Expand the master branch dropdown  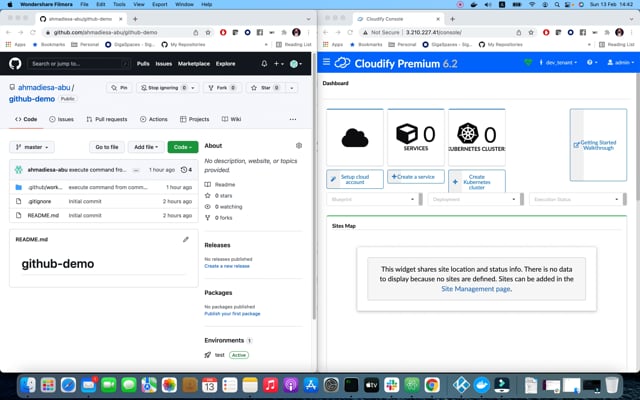pos(32,147)
